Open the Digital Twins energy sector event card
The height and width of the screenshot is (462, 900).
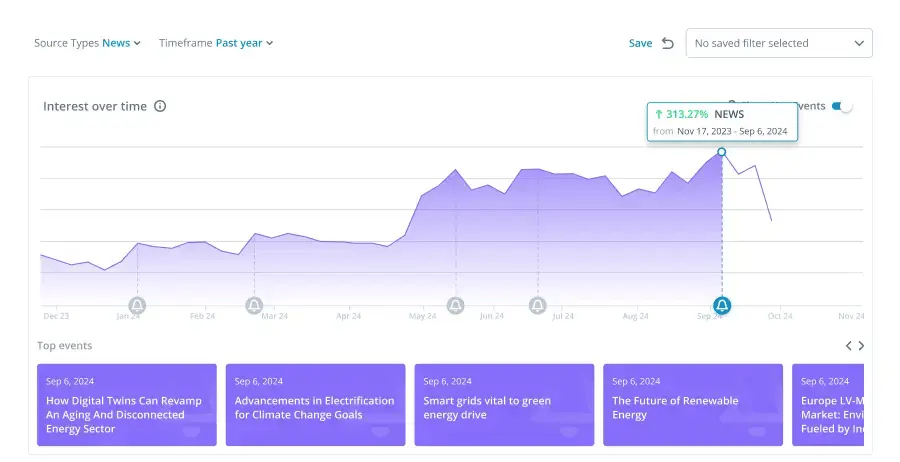tap(126, 405)
